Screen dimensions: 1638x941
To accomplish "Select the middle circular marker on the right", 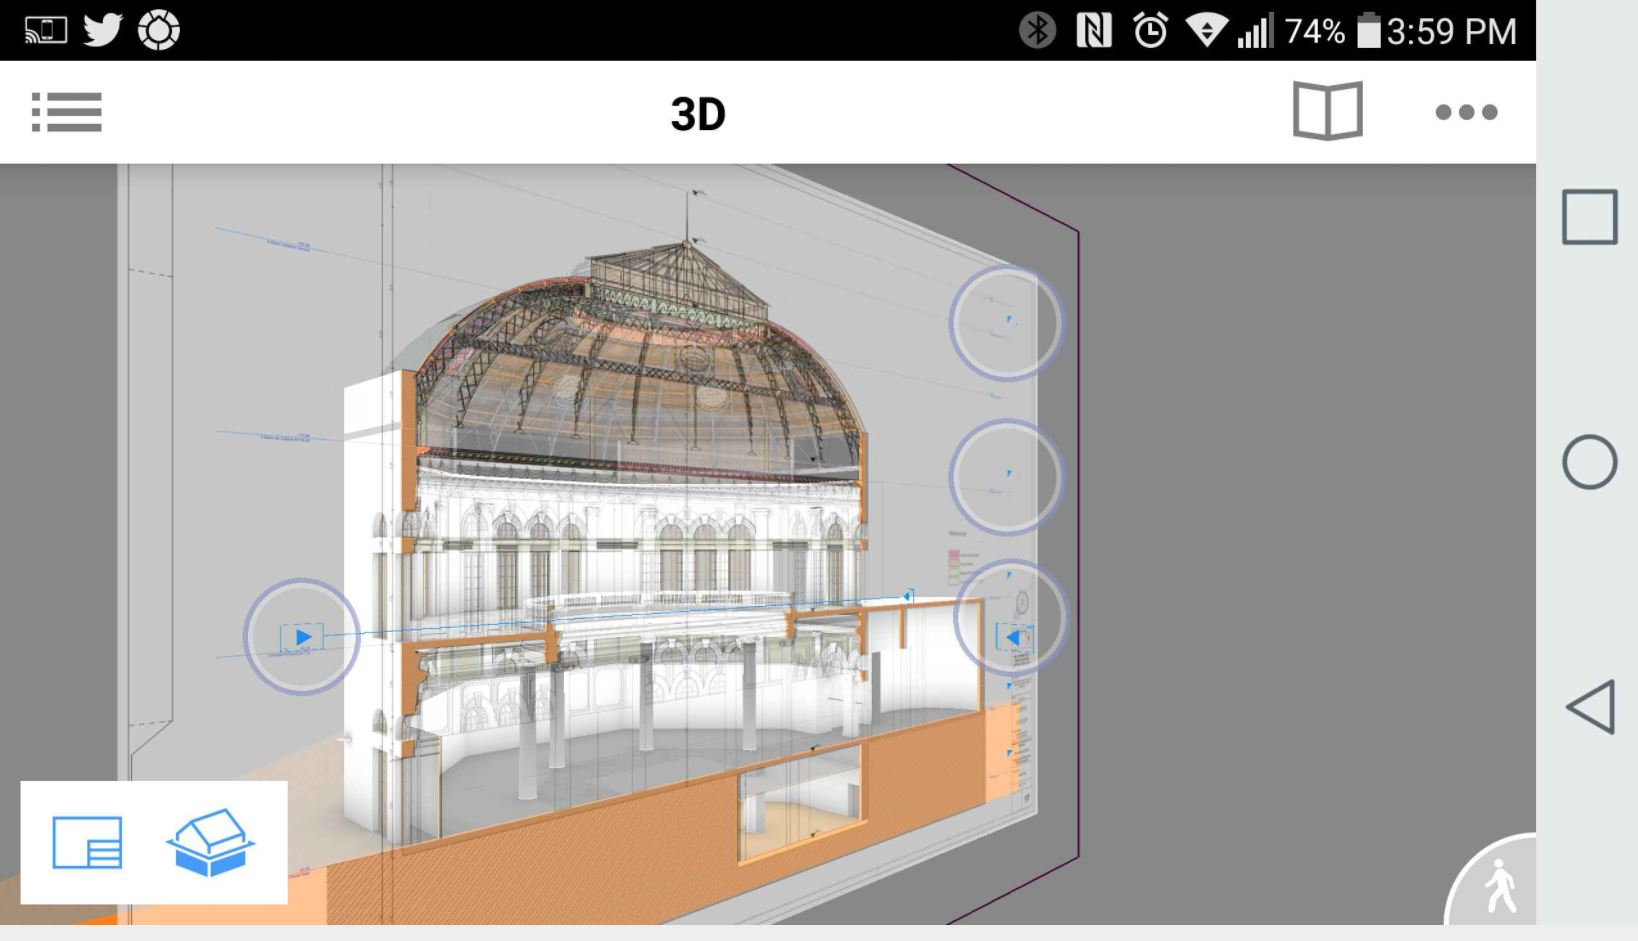I will click(x=1005, y=477).
